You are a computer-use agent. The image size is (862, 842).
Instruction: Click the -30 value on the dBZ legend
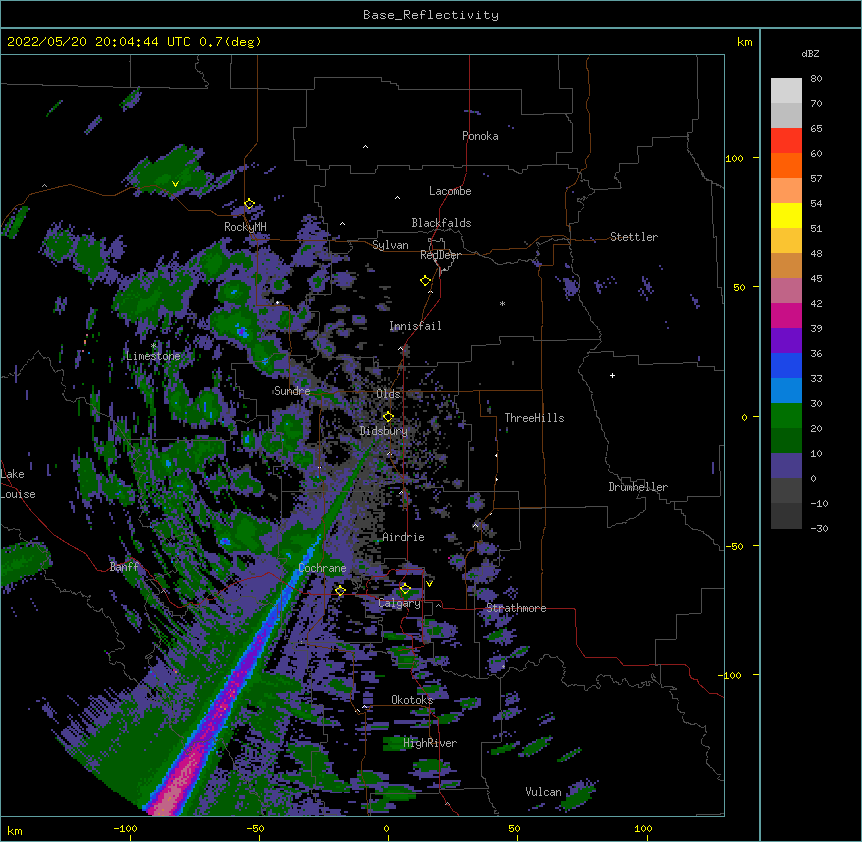[x=819, y=528]
